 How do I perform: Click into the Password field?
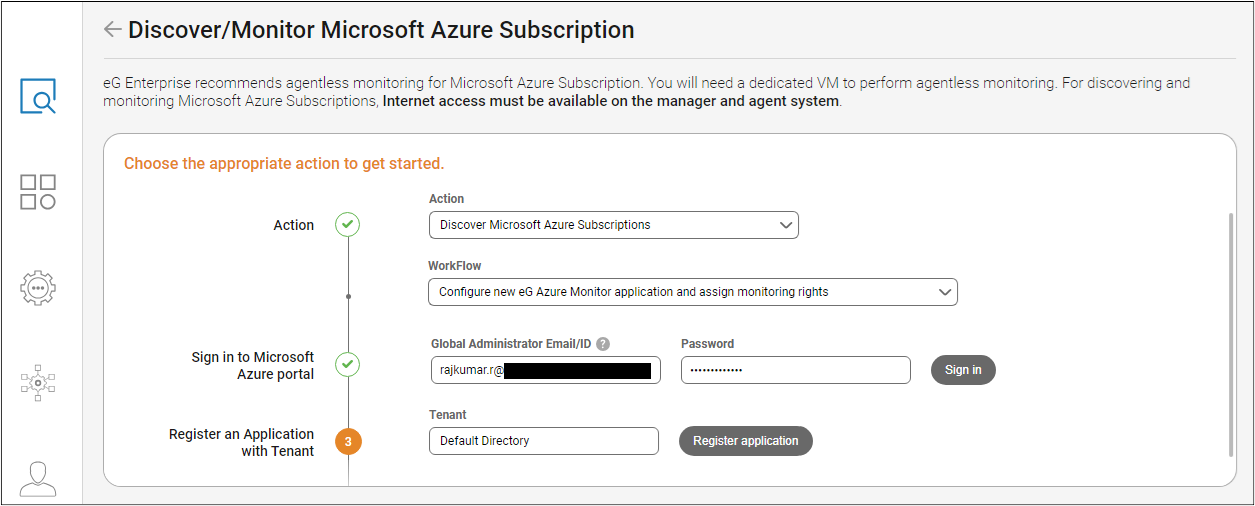[x=795, y=370]
